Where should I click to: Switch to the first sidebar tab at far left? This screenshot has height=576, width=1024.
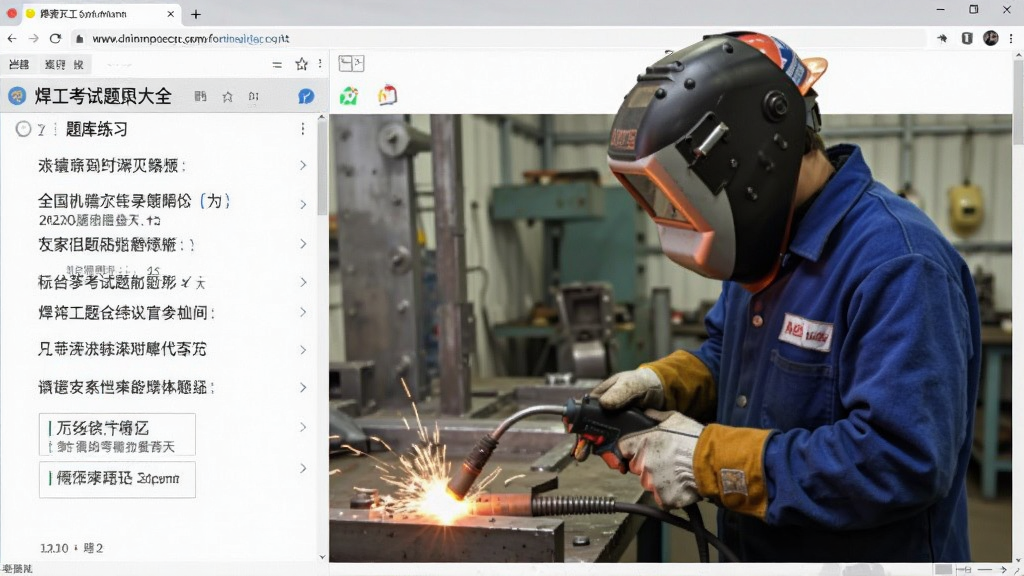pyautogui.click(x=19, y=64)
